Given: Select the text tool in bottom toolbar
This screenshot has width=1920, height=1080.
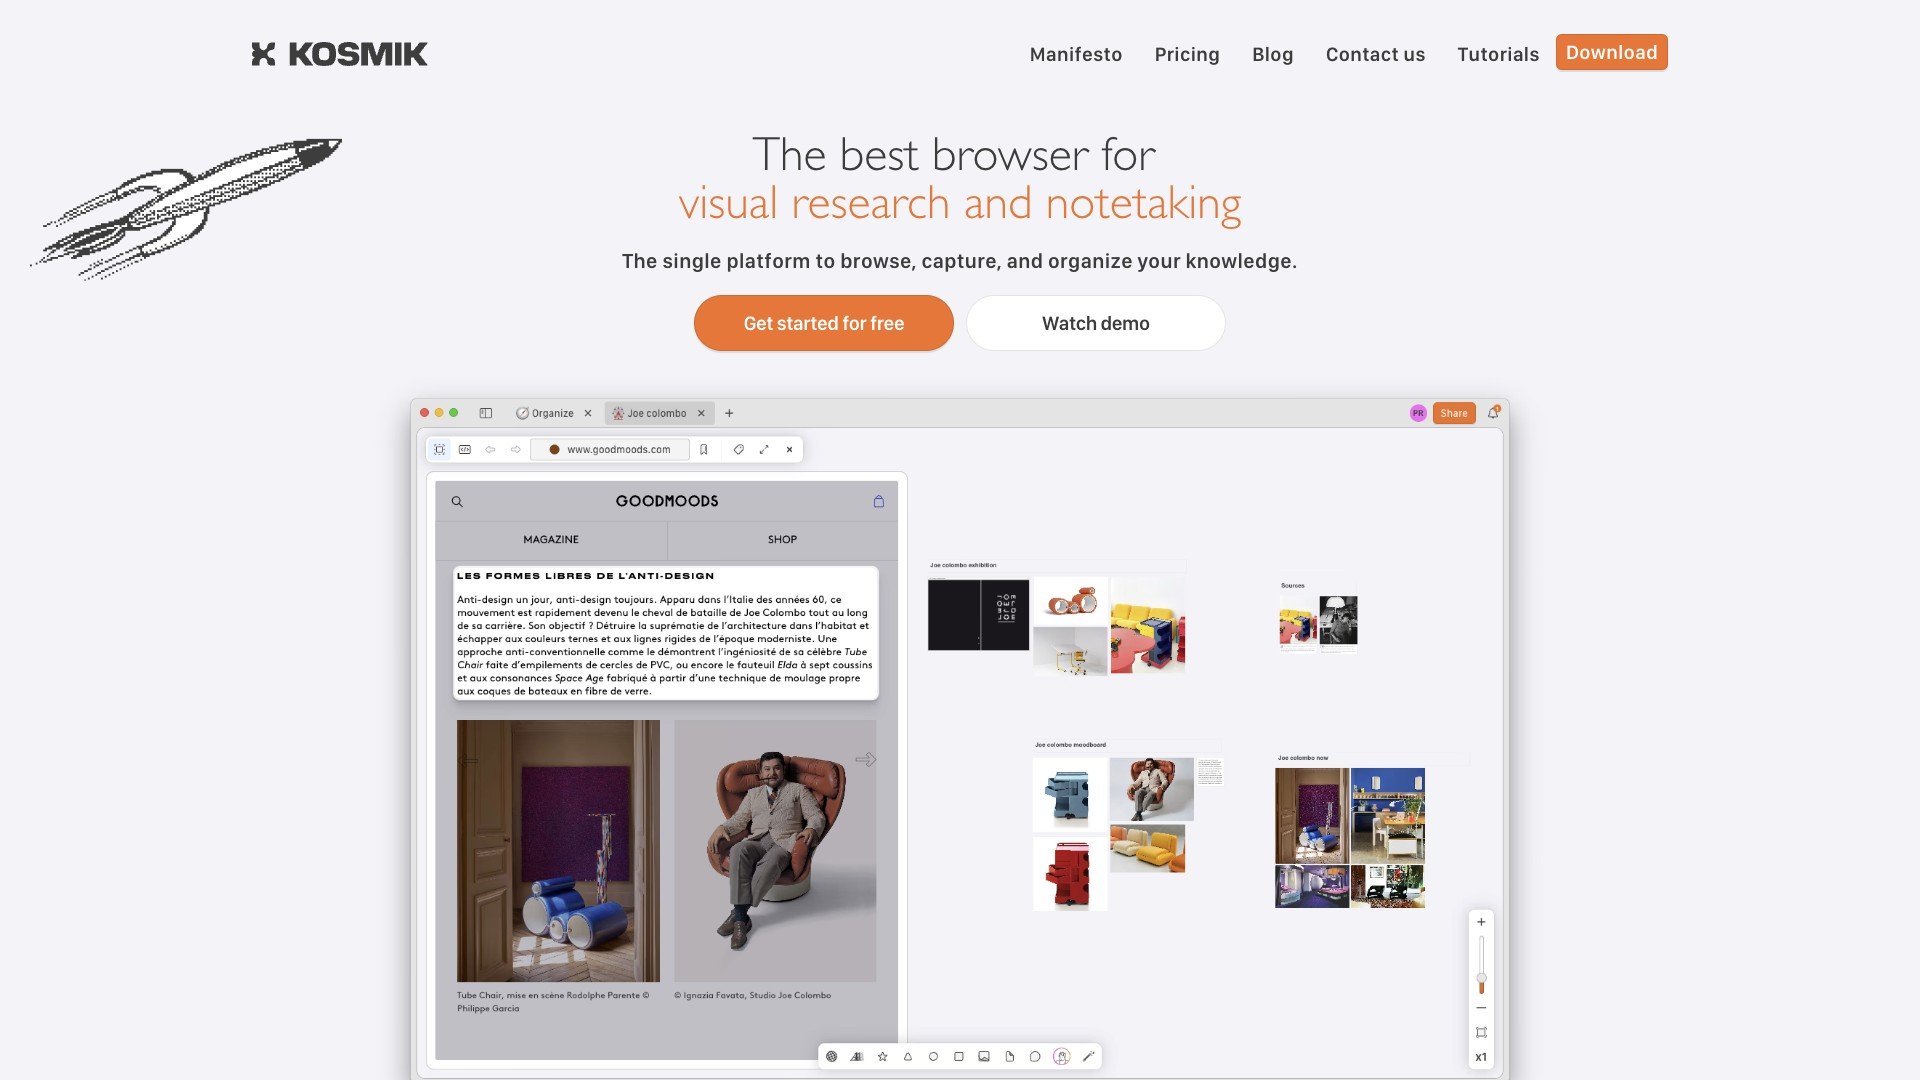Looking at the screenshot, I should coord(857,1056).
